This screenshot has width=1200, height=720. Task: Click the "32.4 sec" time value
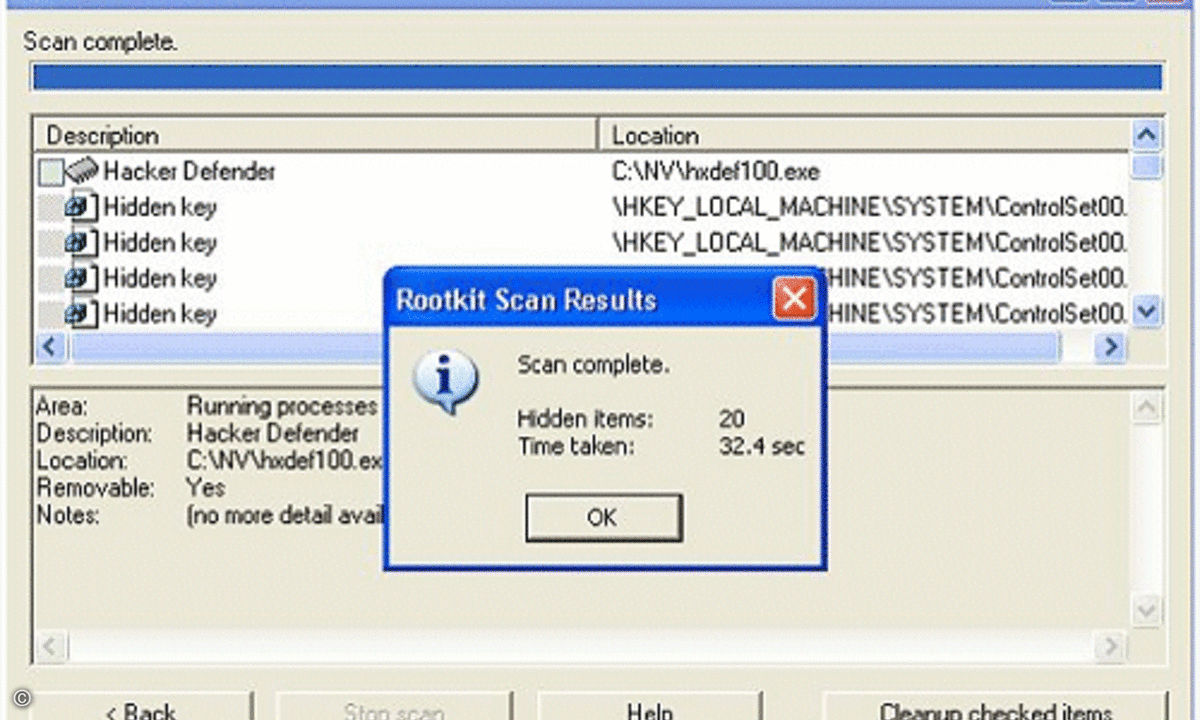click(x=762, y=446)
